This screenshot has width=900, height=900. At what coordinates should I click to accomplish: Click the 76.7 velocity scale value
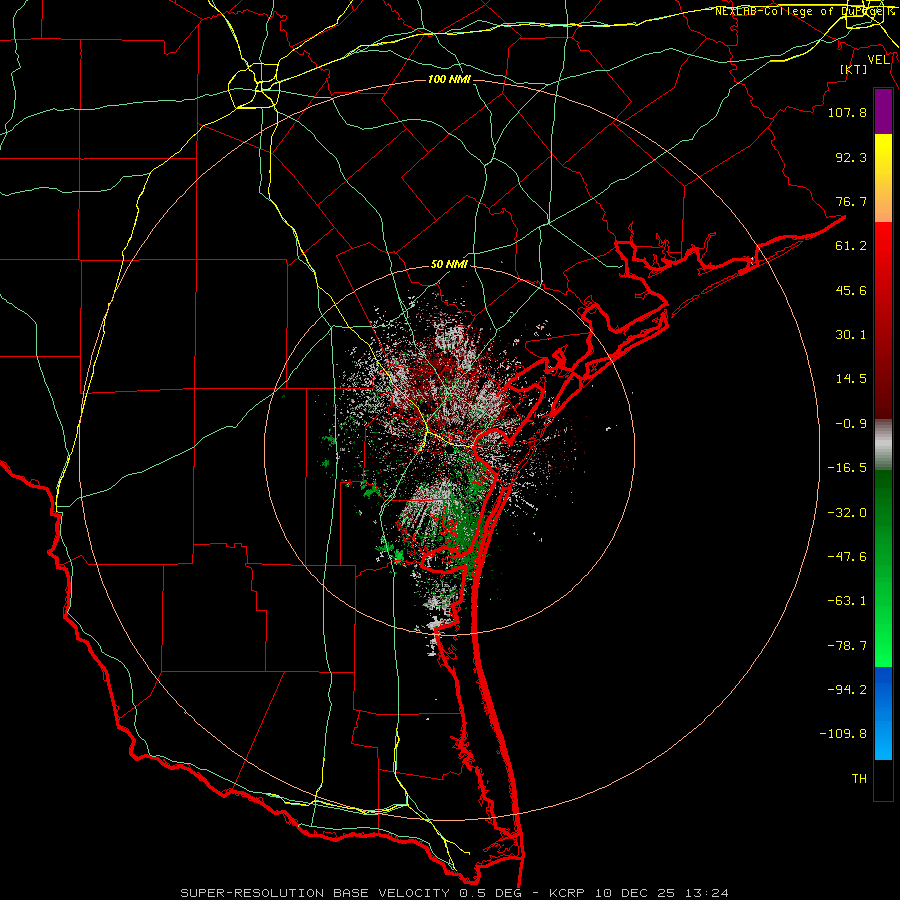click(x=851, y=201)
